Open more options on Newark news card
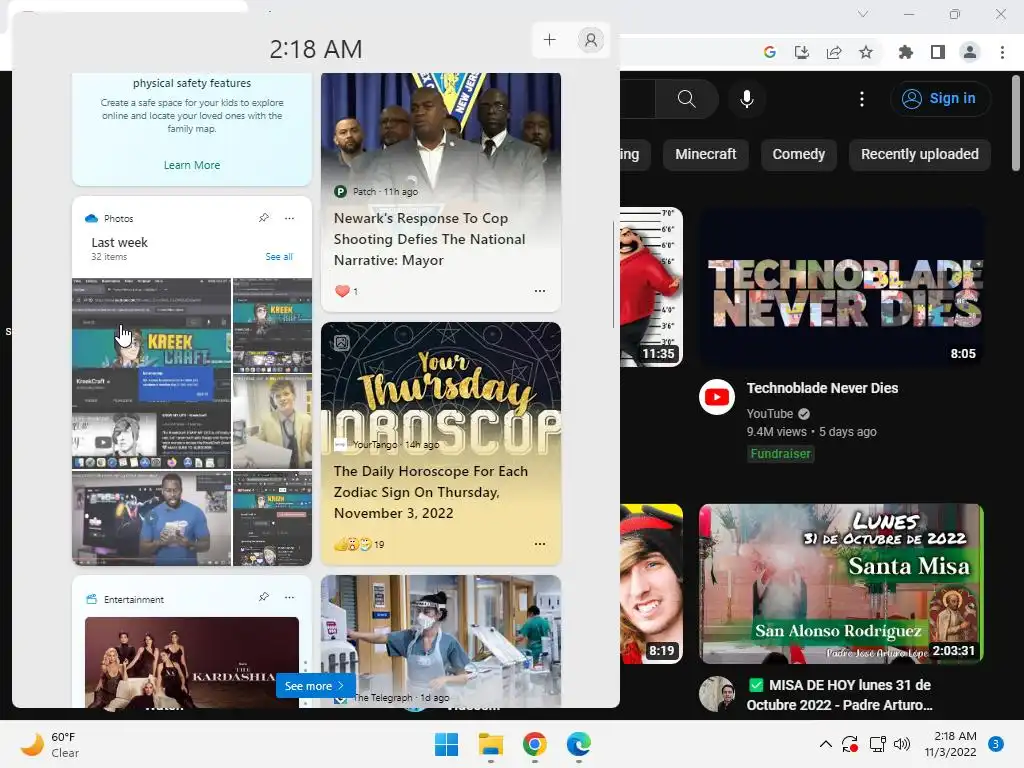The height and width of the screenshot is (768, 1024). 539,291
